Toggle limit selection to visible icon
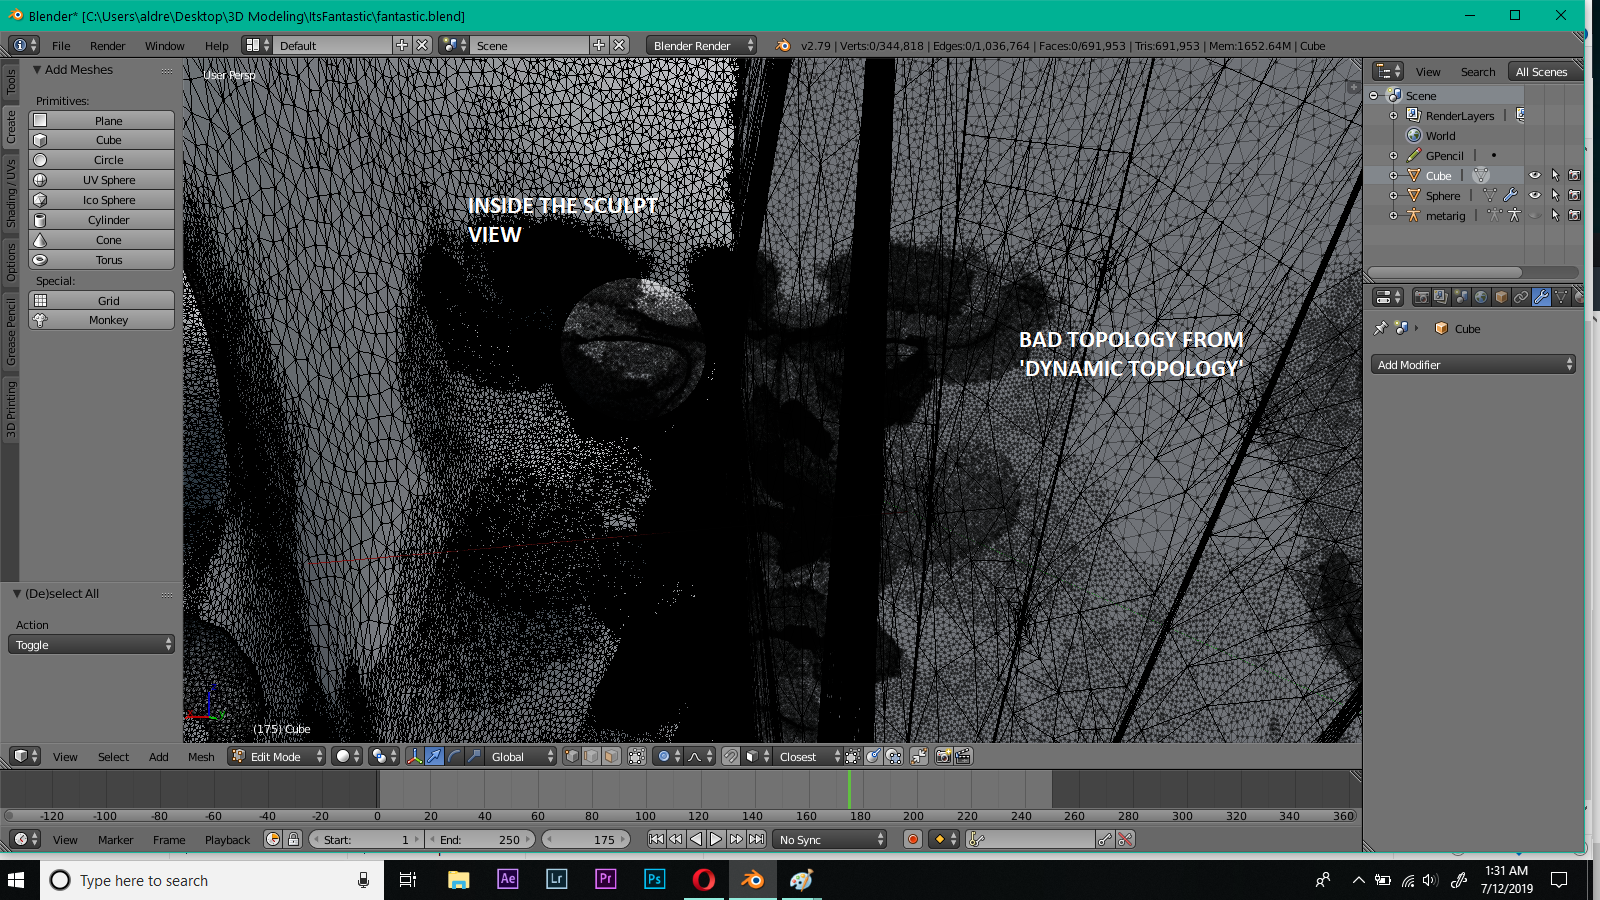 (x=637, y=757)
